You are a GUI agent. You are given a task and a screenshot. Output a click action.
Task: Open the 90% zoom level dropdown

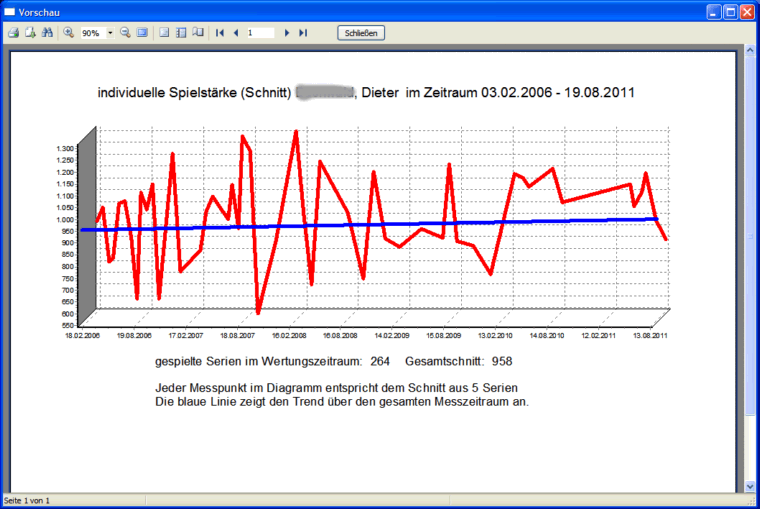point(111,33)
